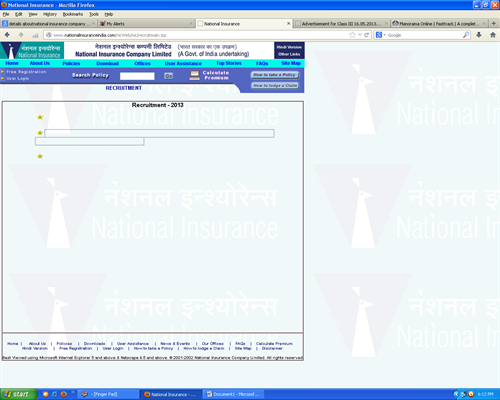Click the Windows Start button

[x=18, y=394]
